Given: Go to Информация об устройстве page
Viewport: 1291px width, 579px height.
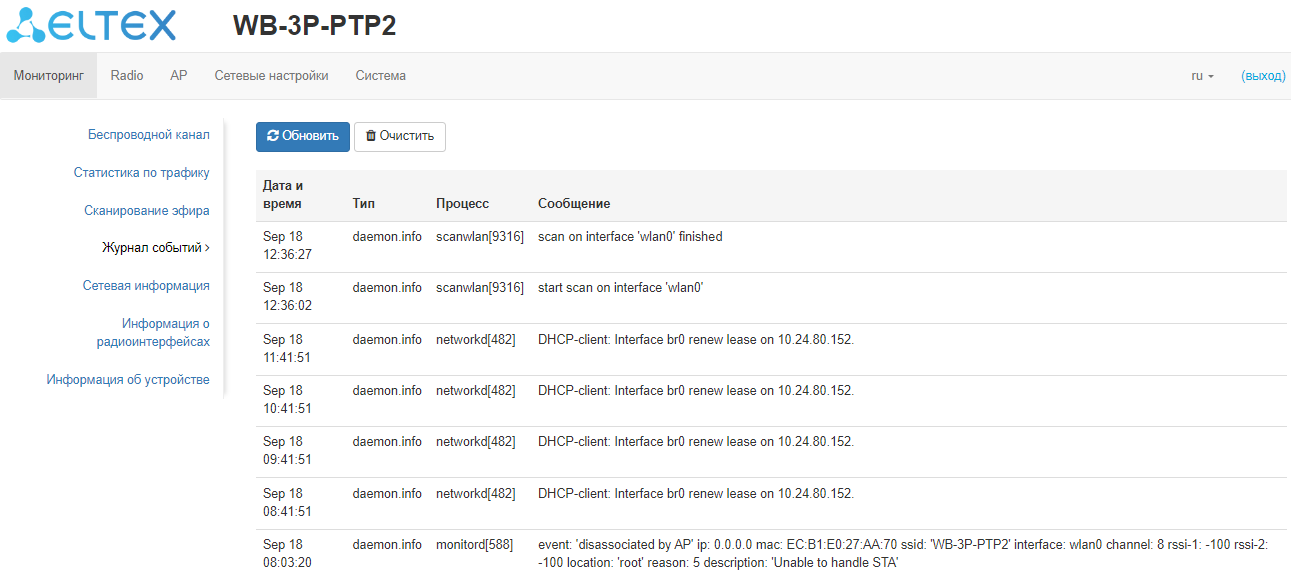Looking at the screenshot, I should click(128, 380).
